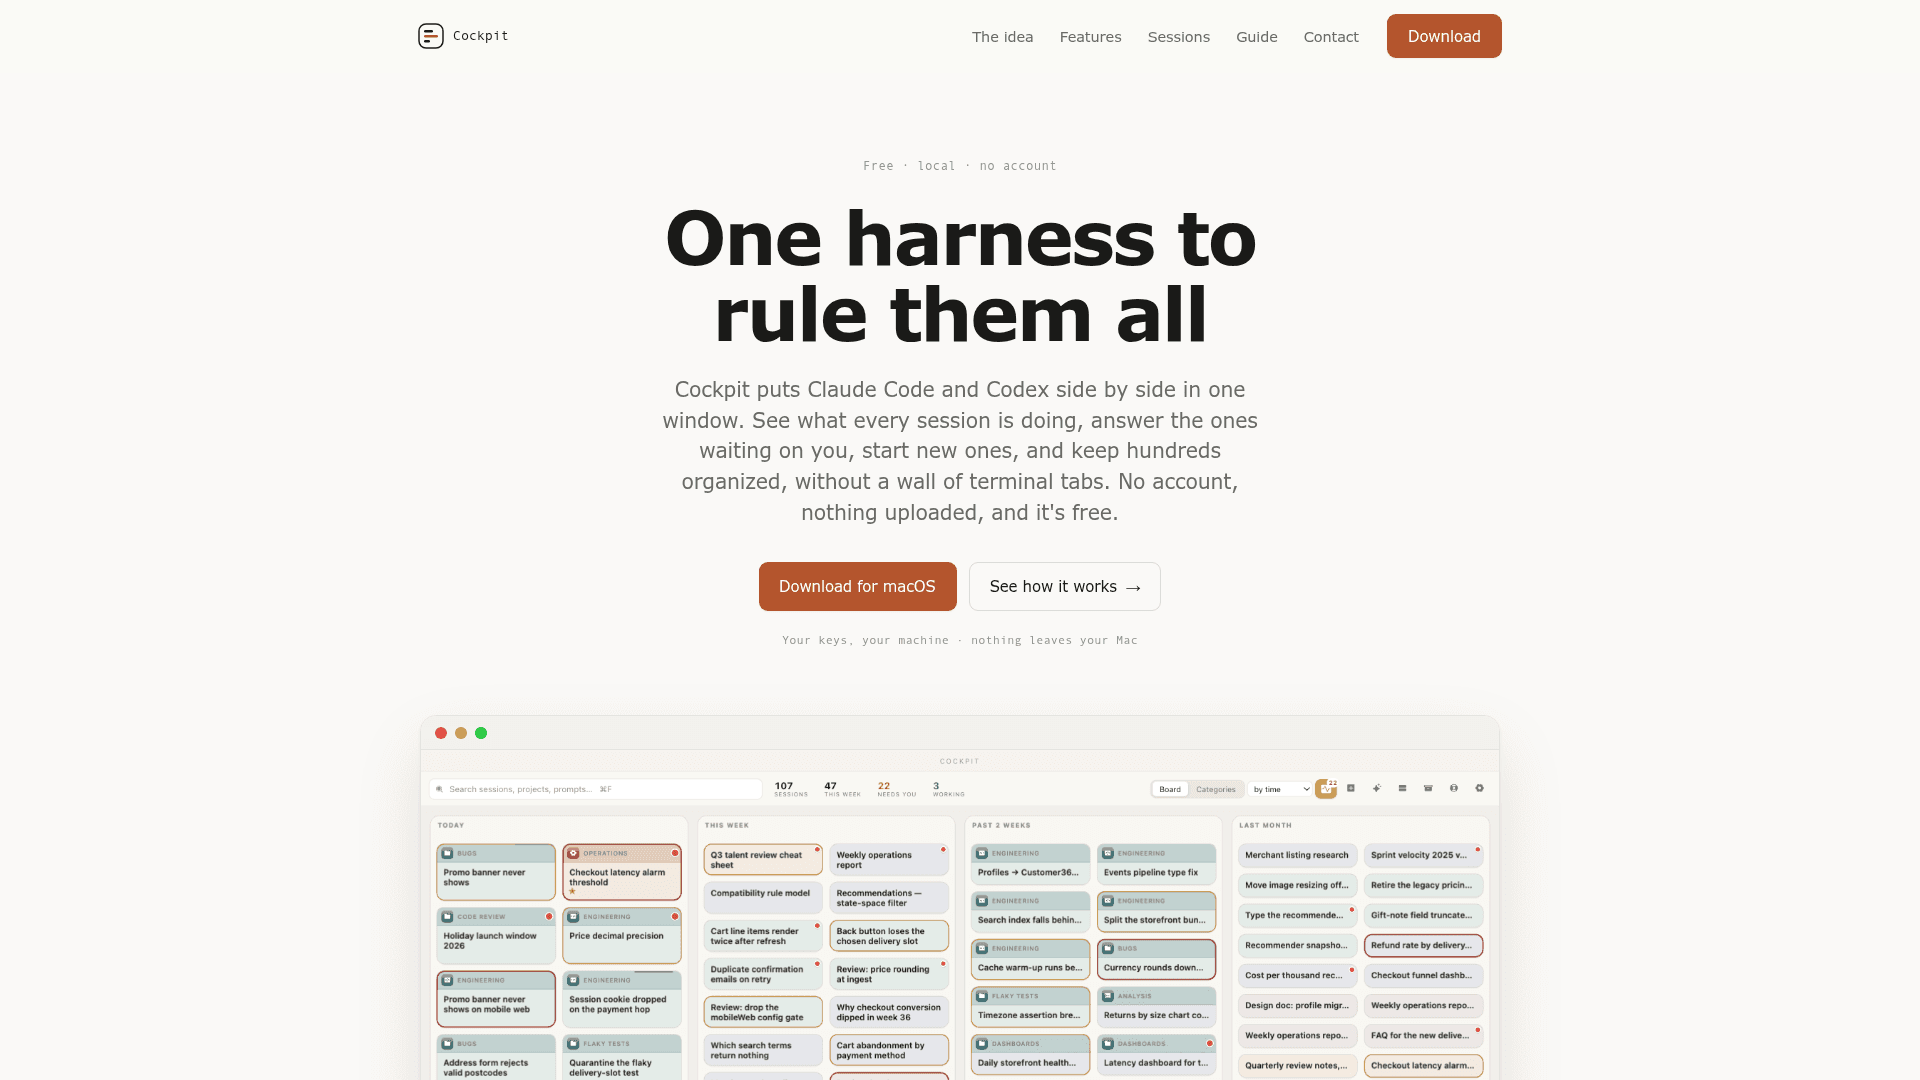Open settings via the gear icon
This screenshot has width=1920, height=1080.
1480,788
